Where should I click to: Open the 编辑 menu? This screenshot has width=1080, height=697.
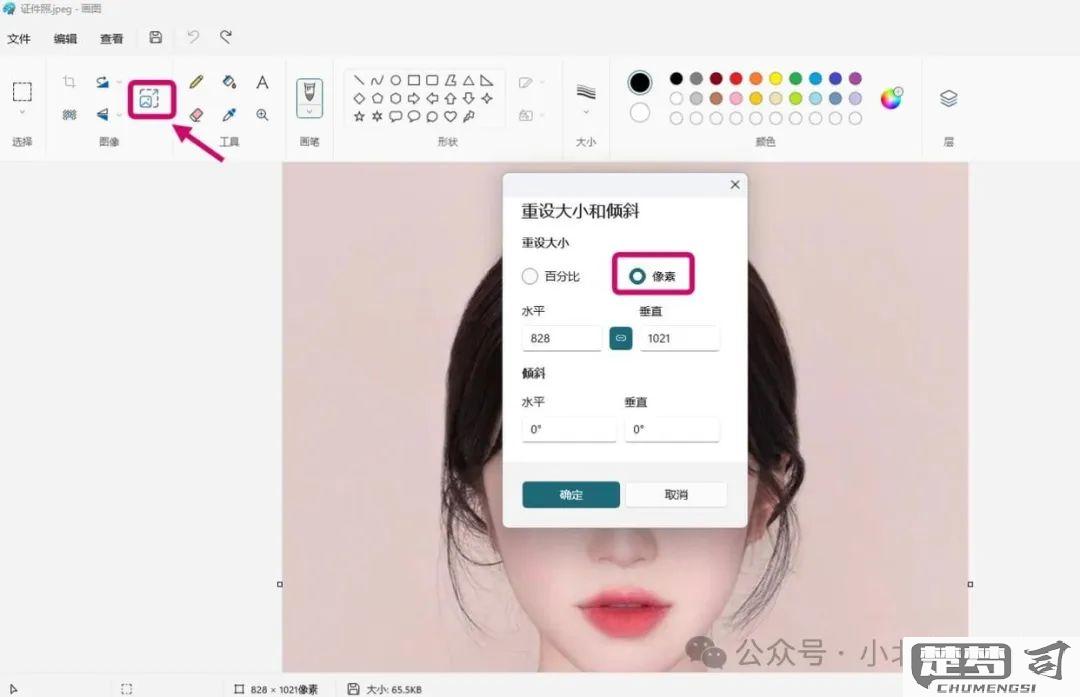click(65, 39)
